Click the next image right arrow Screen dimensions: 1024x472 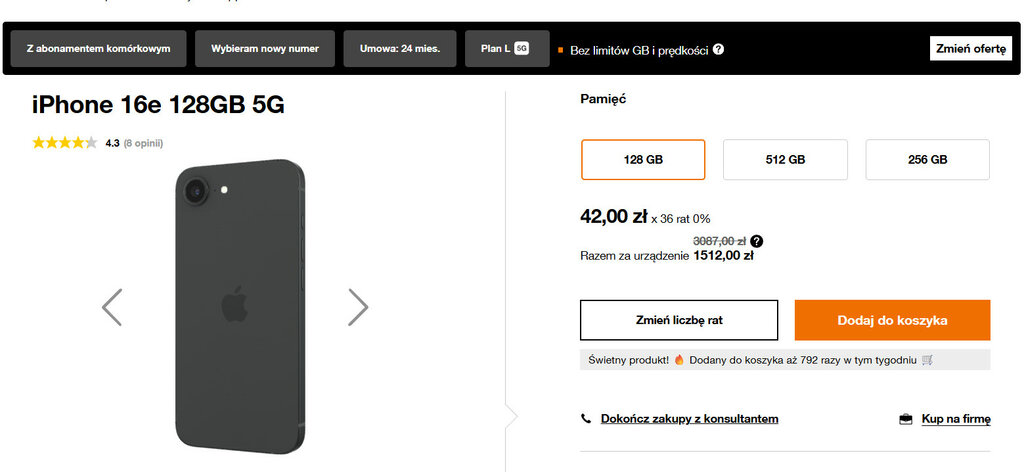click(x=358, y=307)
